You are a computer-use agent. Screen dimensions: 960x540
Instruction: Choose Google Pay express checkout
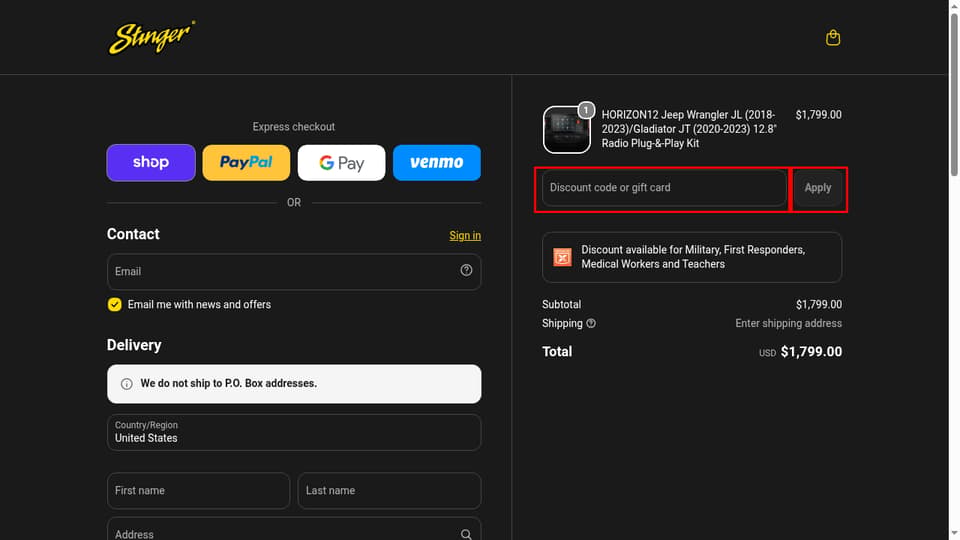pyautogui.click(x=342, y=162)
